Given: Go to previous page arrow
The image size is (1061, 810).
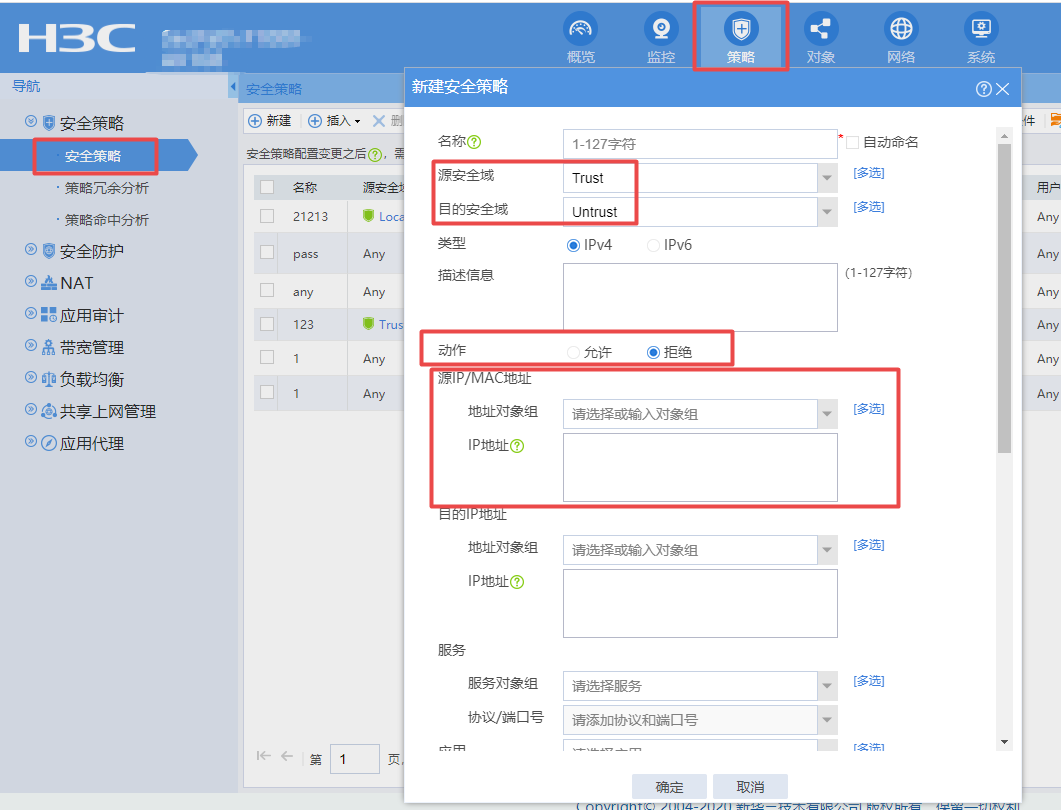Looking at the screenshot, I should point(287,756).
